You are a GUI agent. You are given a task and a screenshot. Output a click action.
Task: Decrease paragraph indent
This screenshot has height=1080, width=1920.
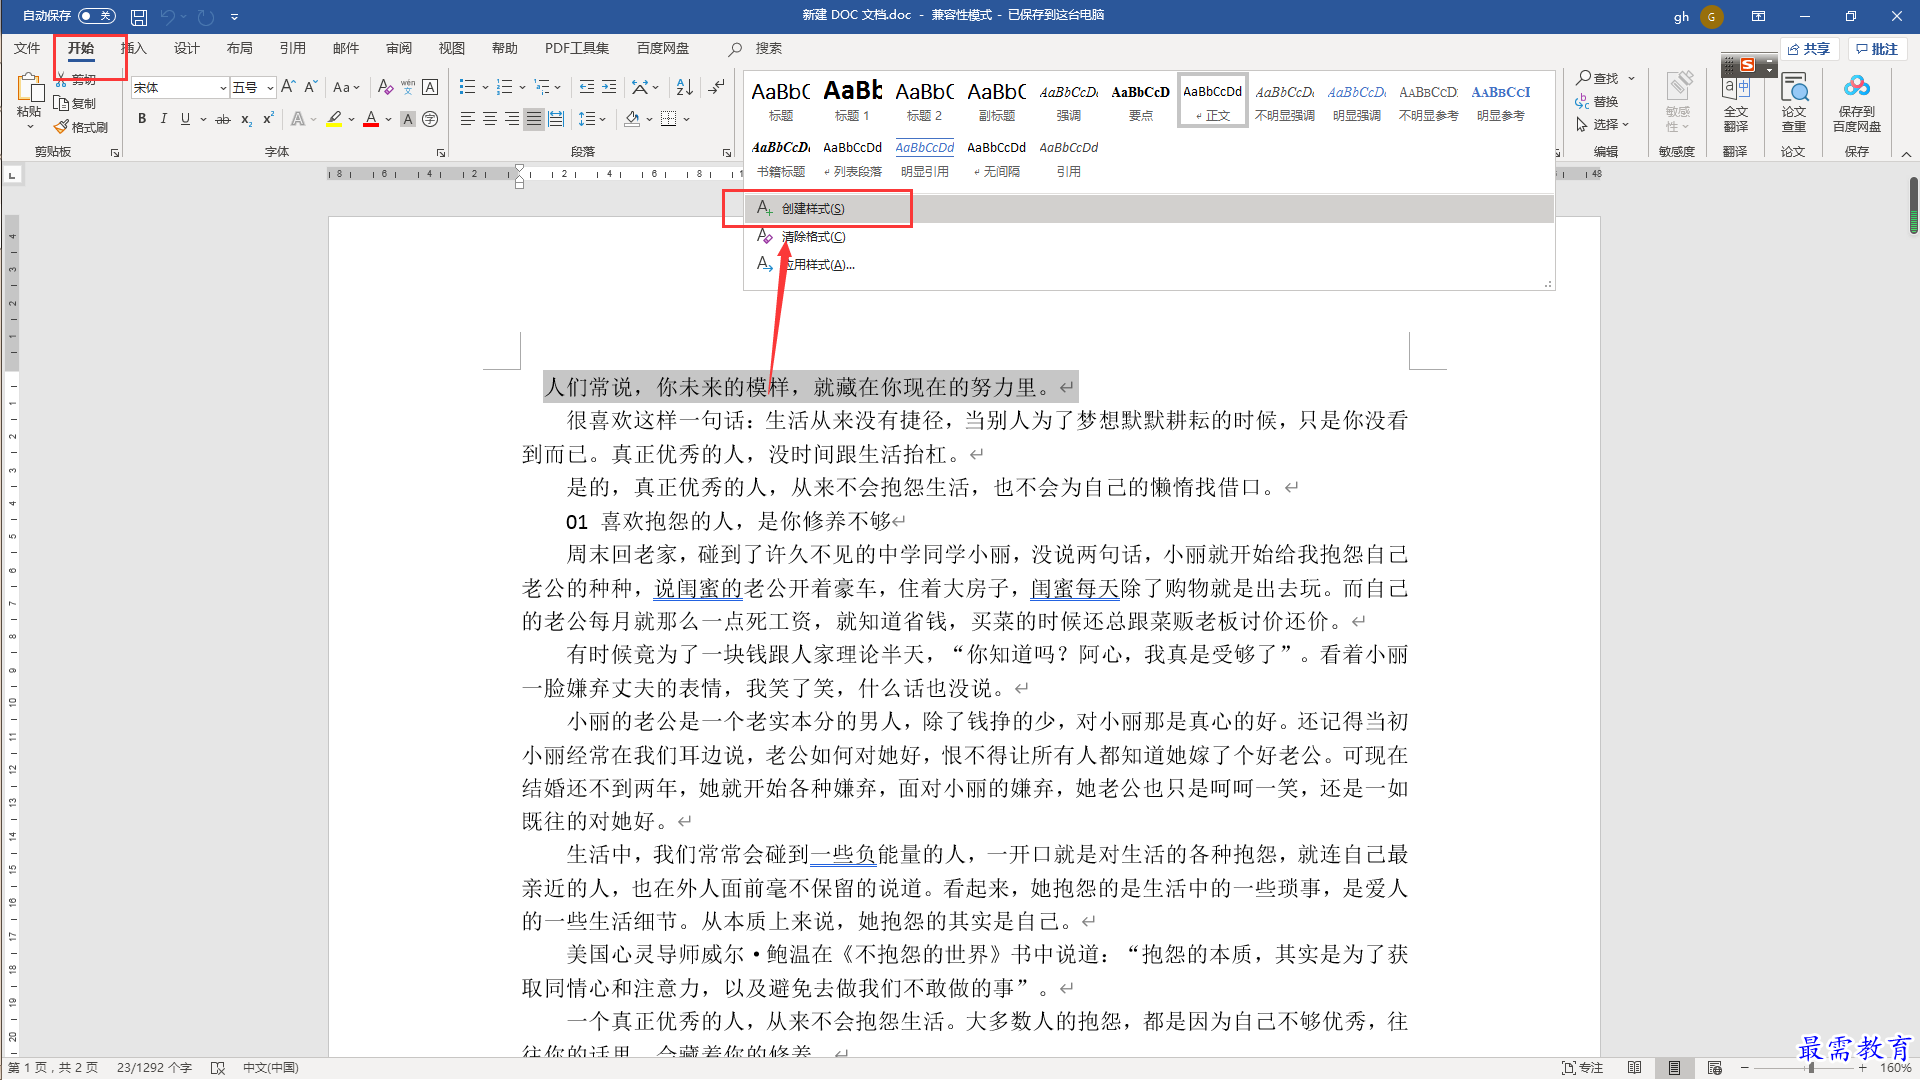[587, 87]
